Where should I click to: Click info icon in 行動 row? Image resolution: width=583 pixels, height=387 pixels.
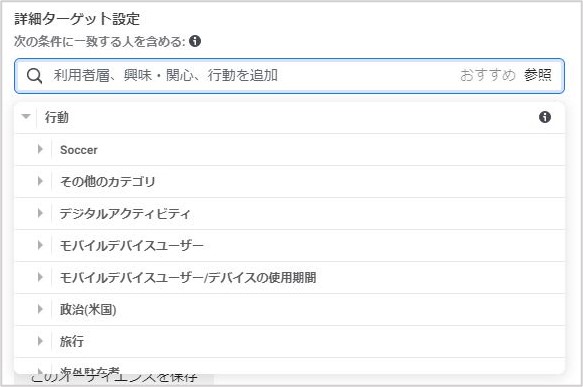[545, 117]
